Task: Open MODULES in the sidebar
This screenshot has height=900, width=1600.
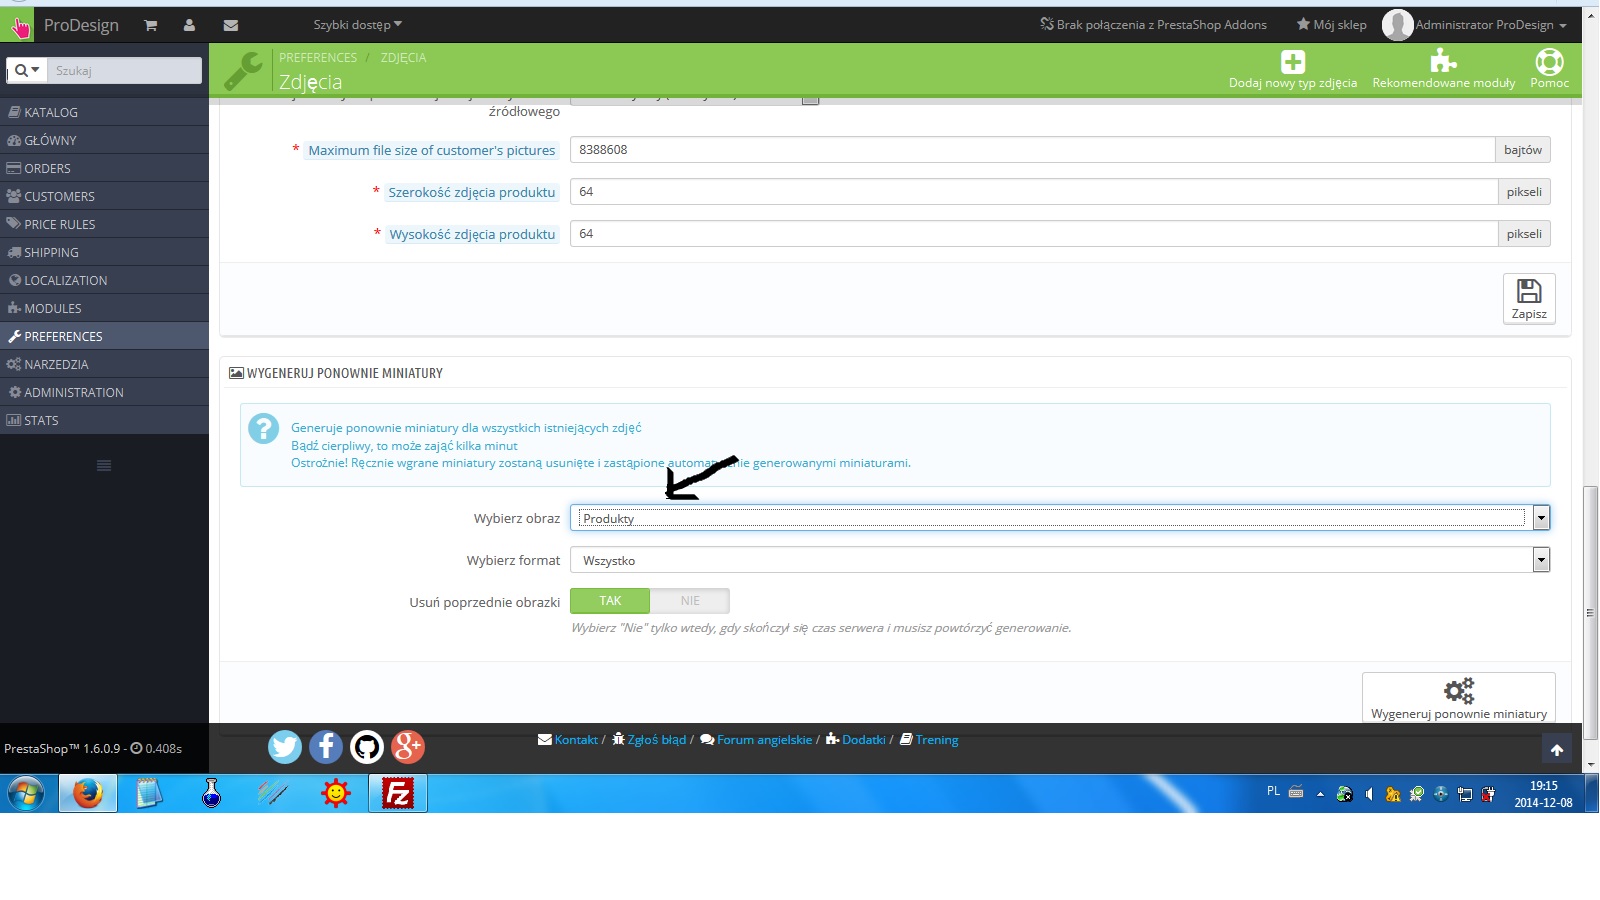Action: point(104,308)
